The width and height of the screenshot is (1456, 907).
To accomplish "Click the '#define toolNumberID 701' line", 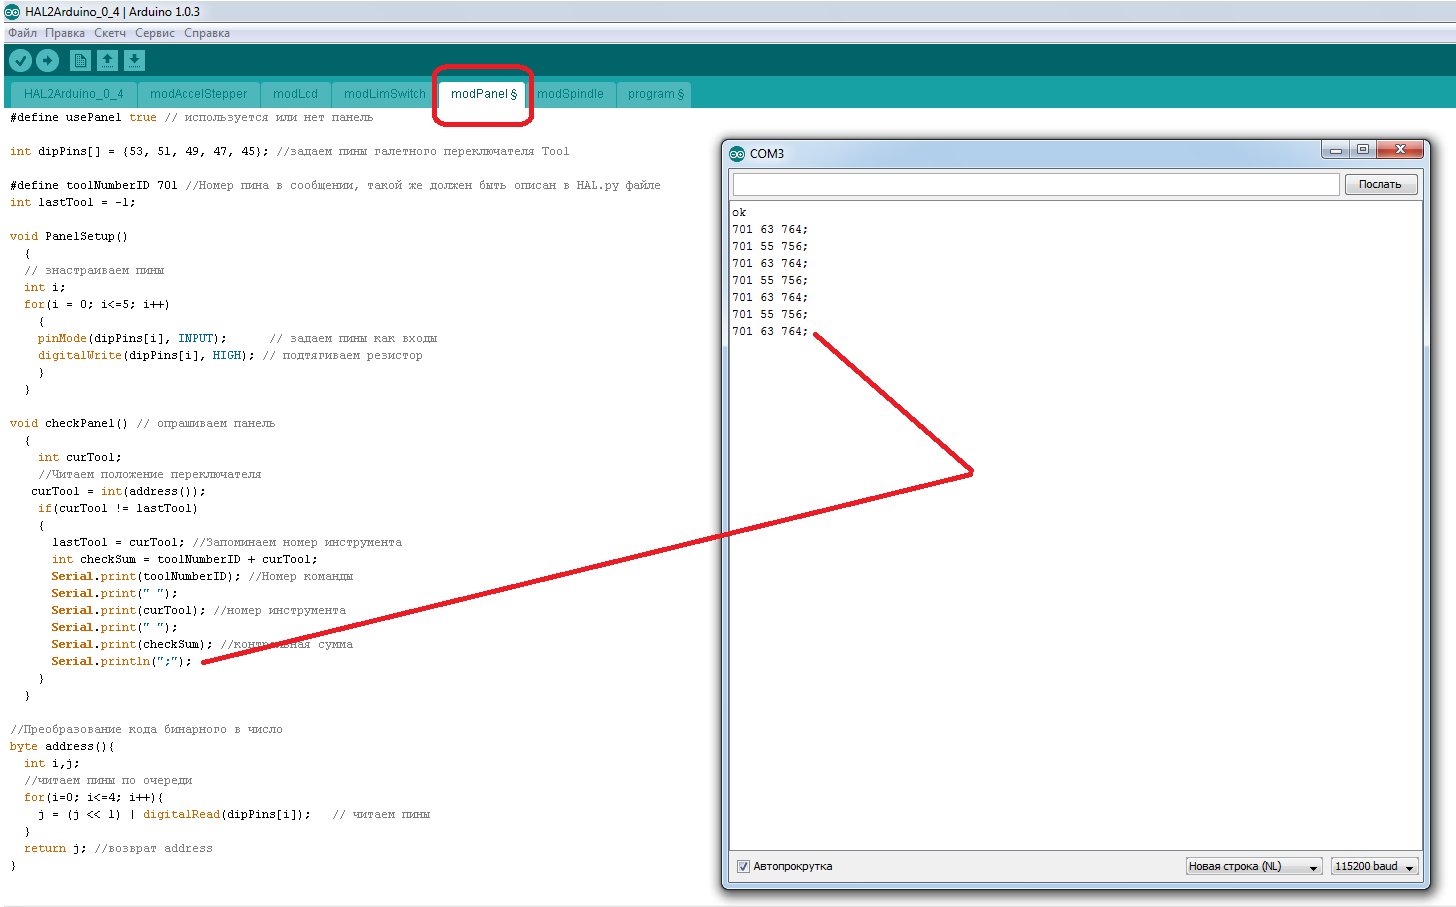I will [x=335, y=185].
